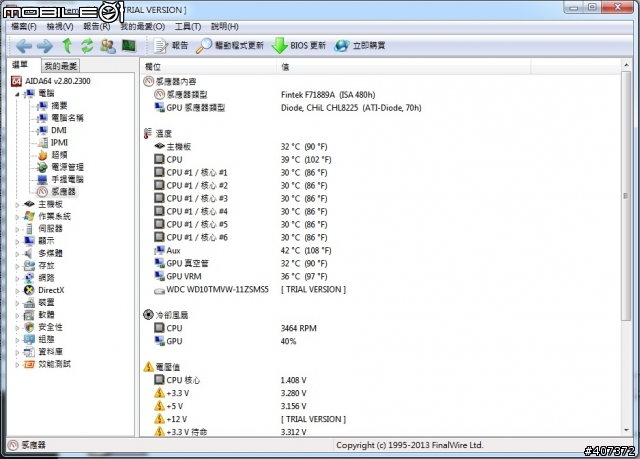Image resolution: width=640 pixels, height=459 pixels.
Task: Open the 工具(T) menu
Action: coord(188,27)
